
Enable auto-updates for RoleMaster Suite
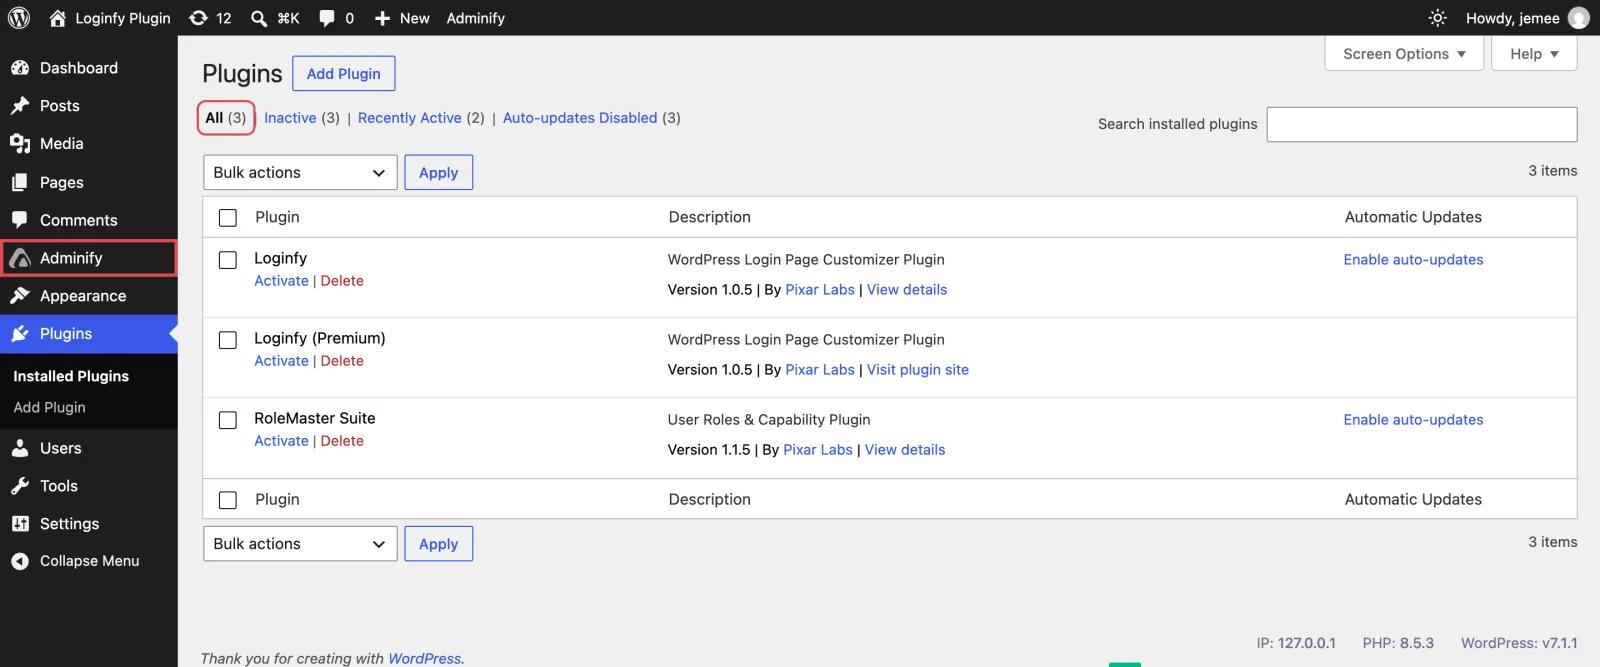tap(1413, 420)
